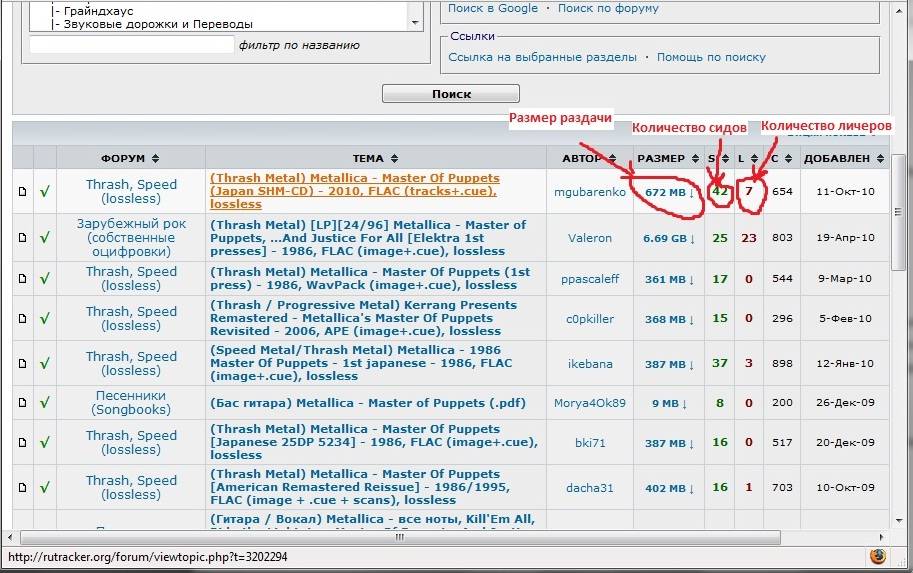Screen dimensions: 913x573
Task: Sort results by the ТЕМА column header
Action: click(x=375, y=158)
